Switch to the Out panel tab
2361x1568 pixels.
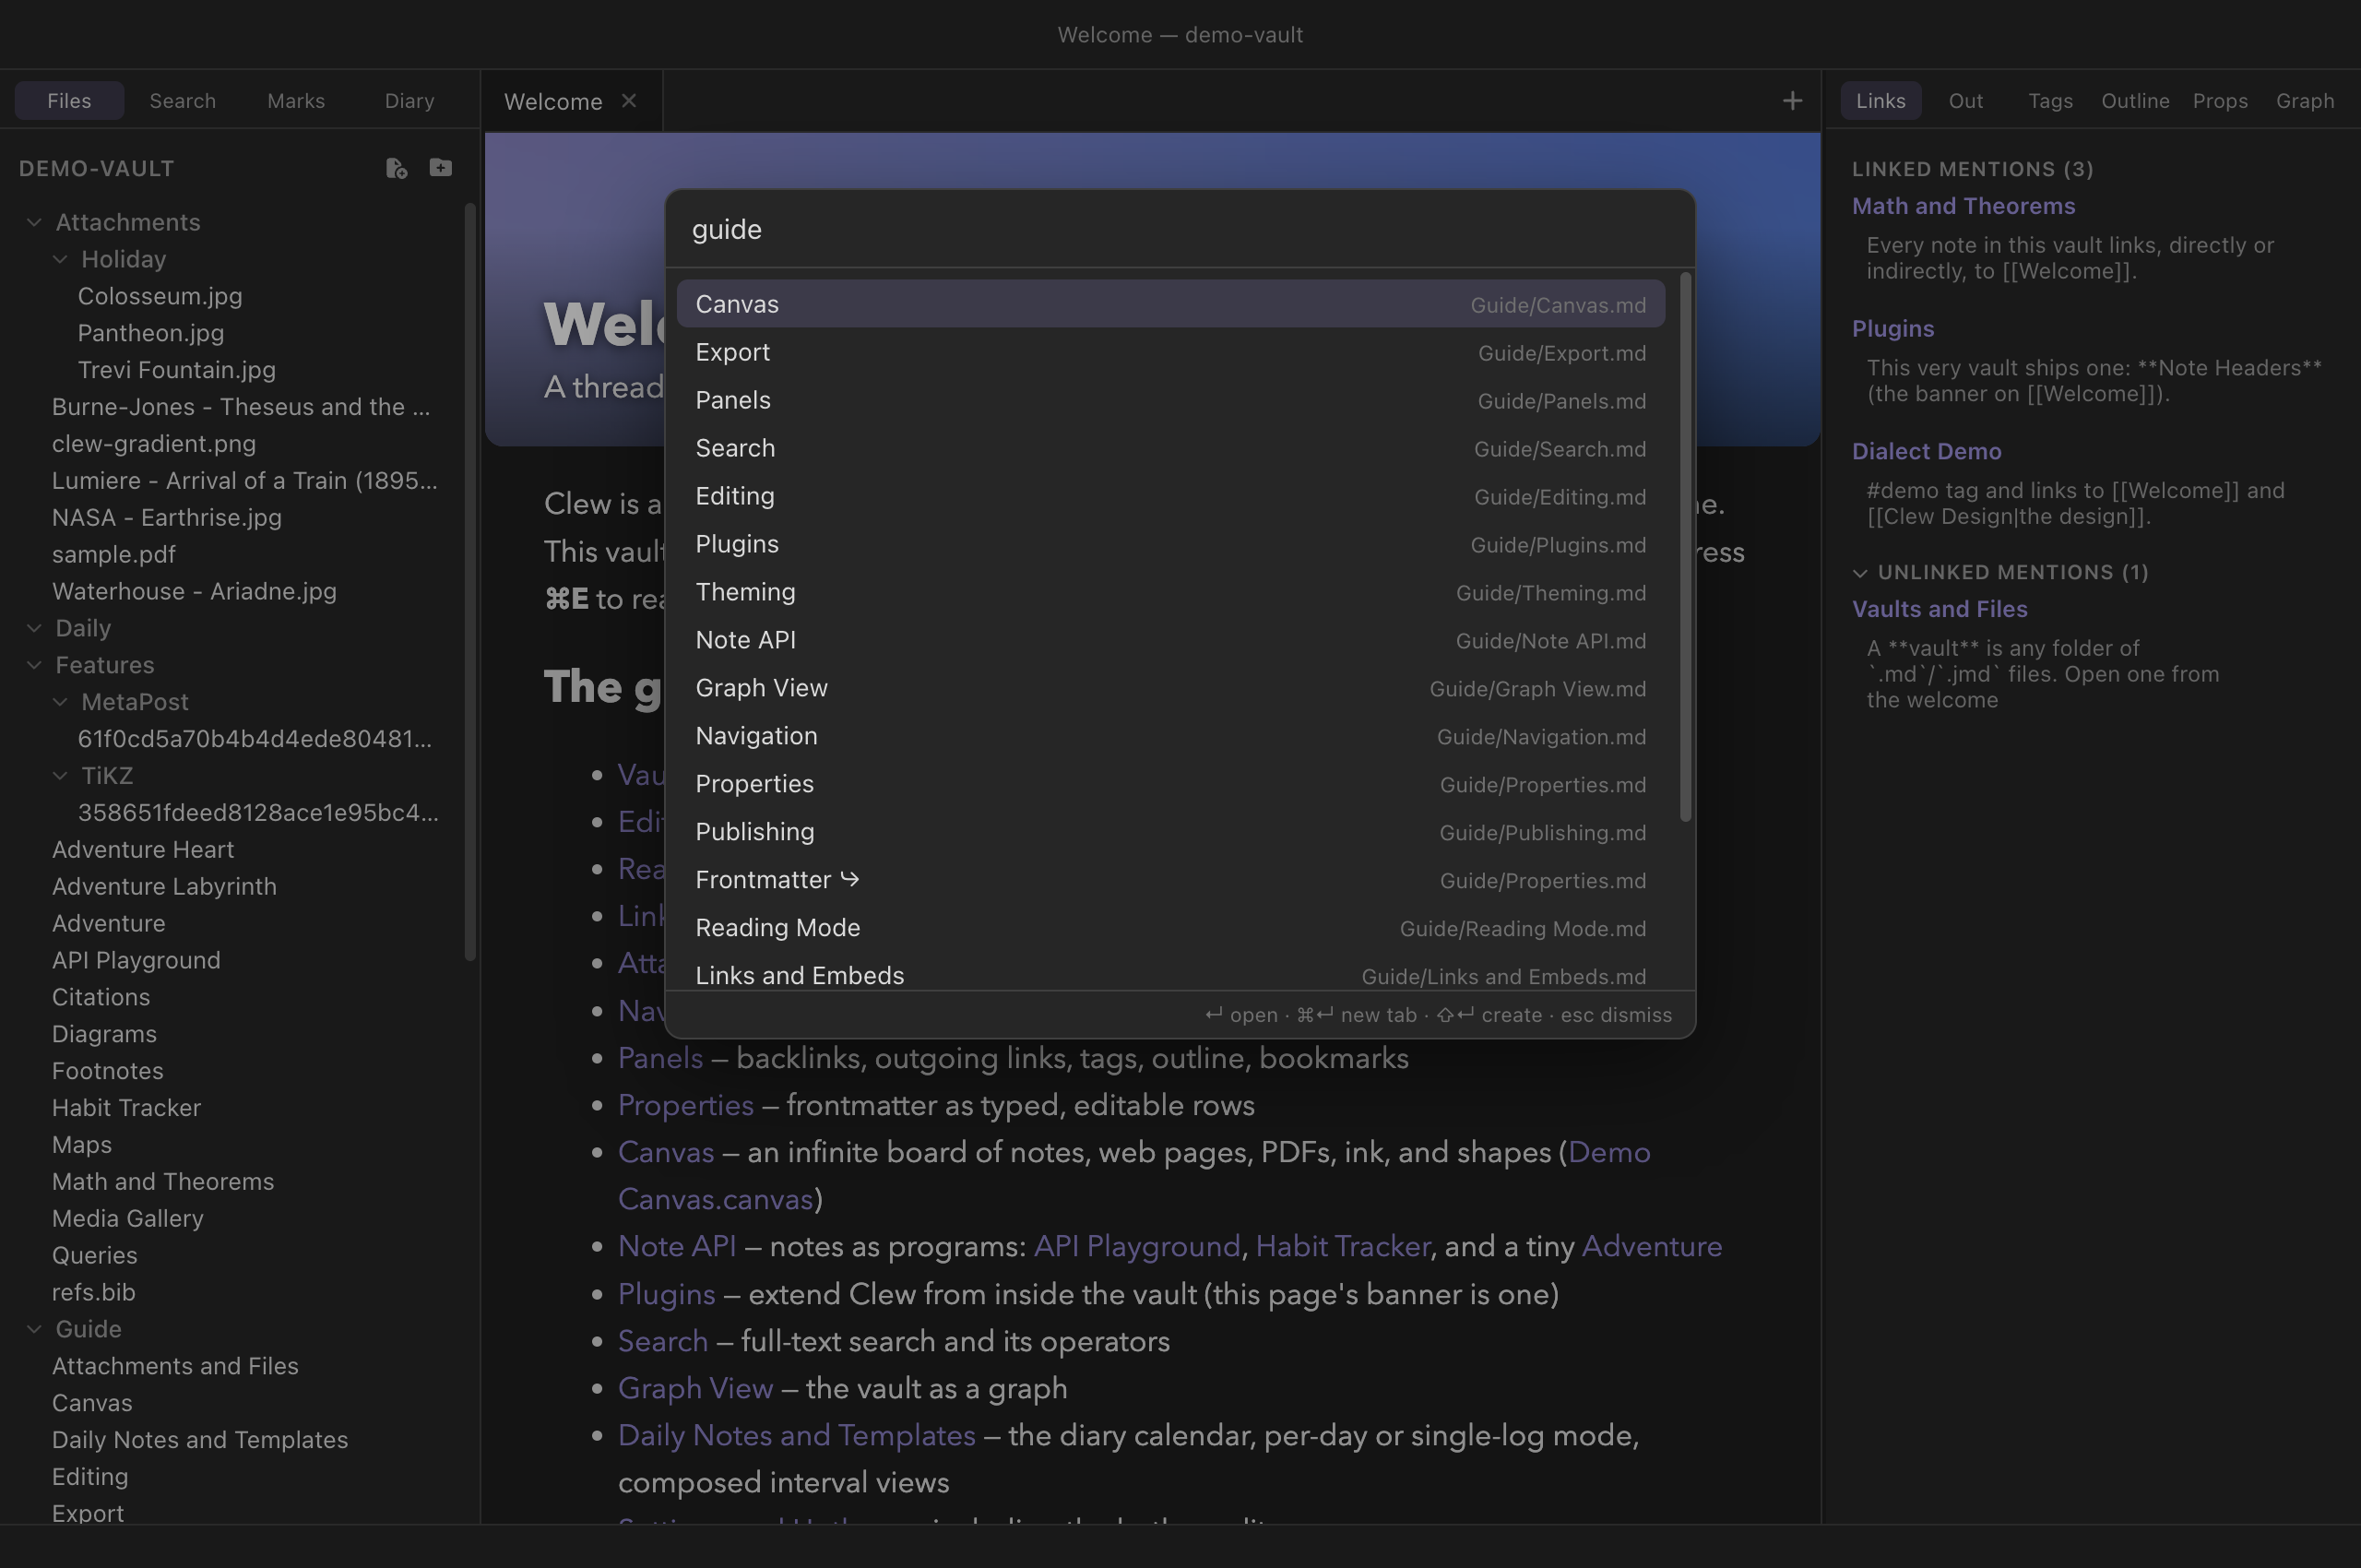pyautogui.click(x=1966, y=100)
